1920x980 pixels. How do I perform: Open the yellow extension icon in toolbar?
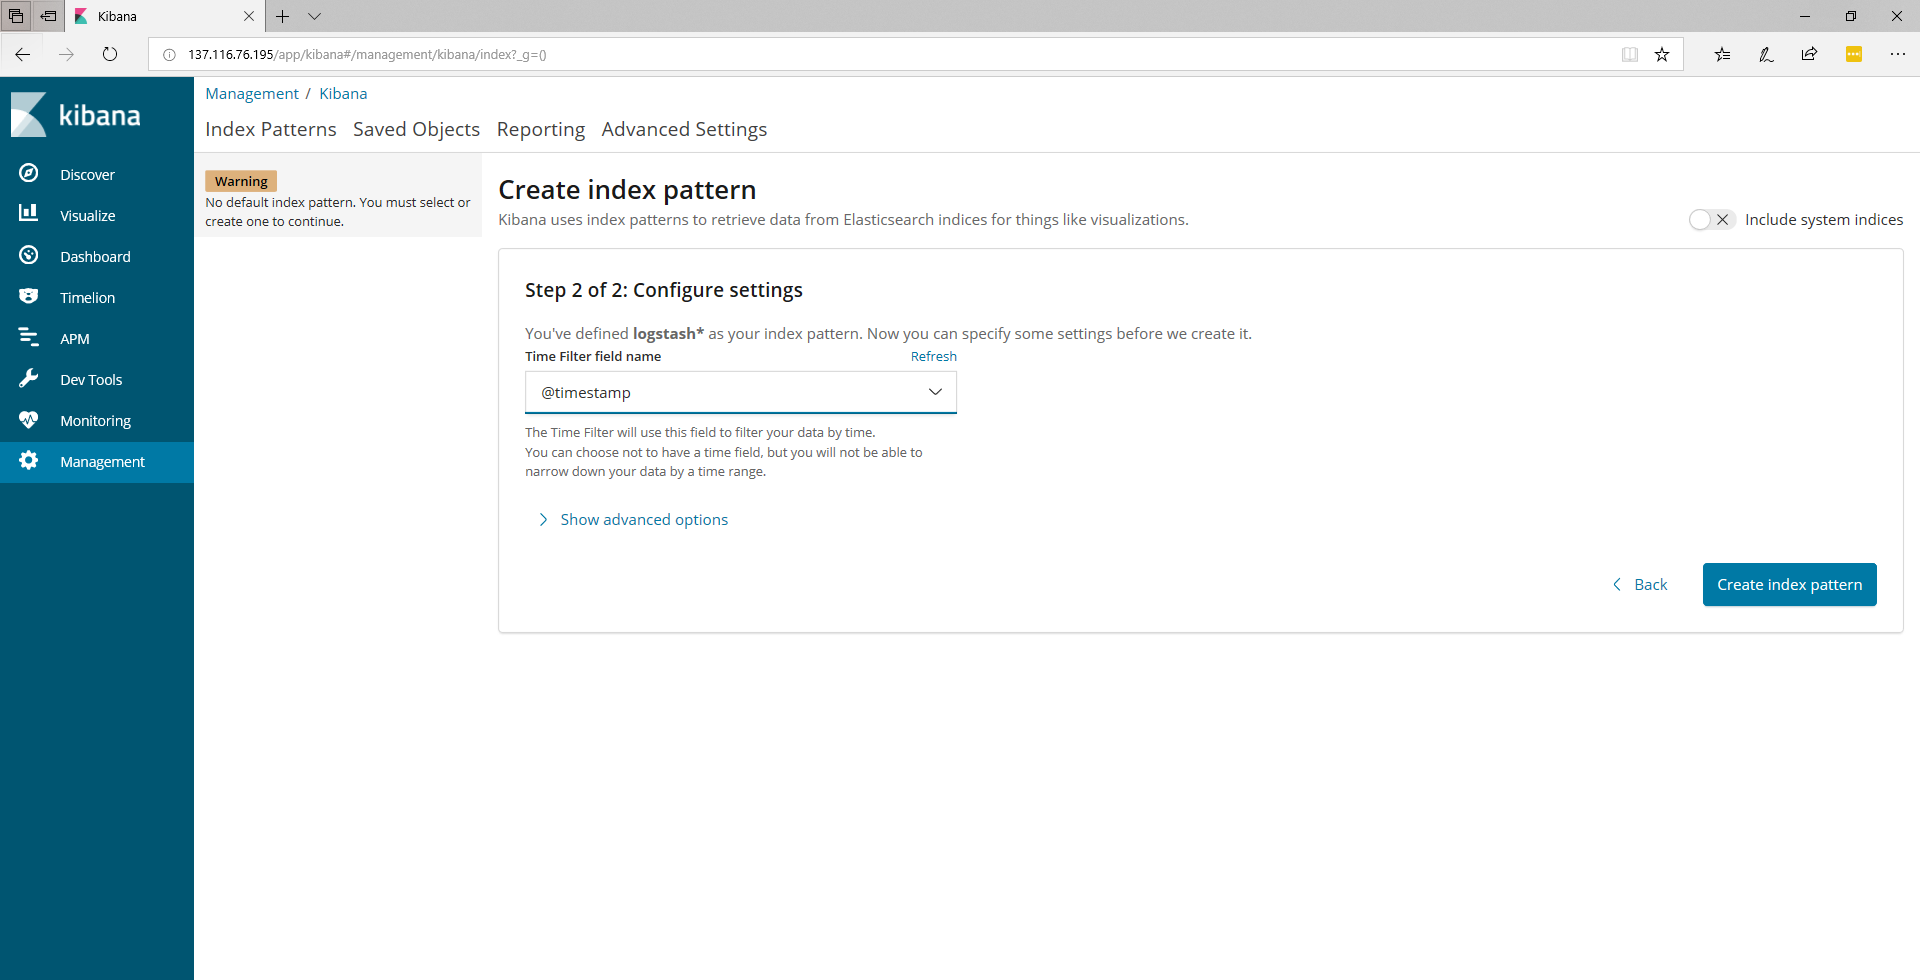(x=1854, y=54)
